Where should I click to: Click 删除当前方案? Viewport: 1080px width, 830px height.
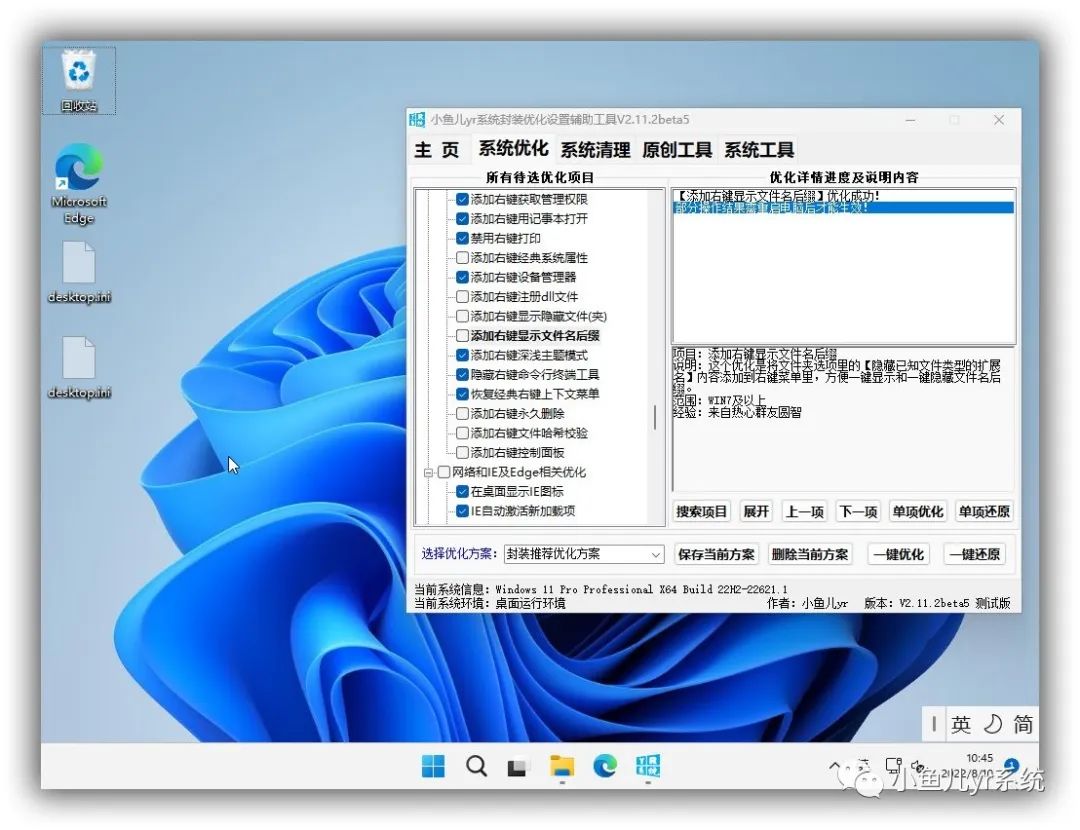(x=809, y=554)
